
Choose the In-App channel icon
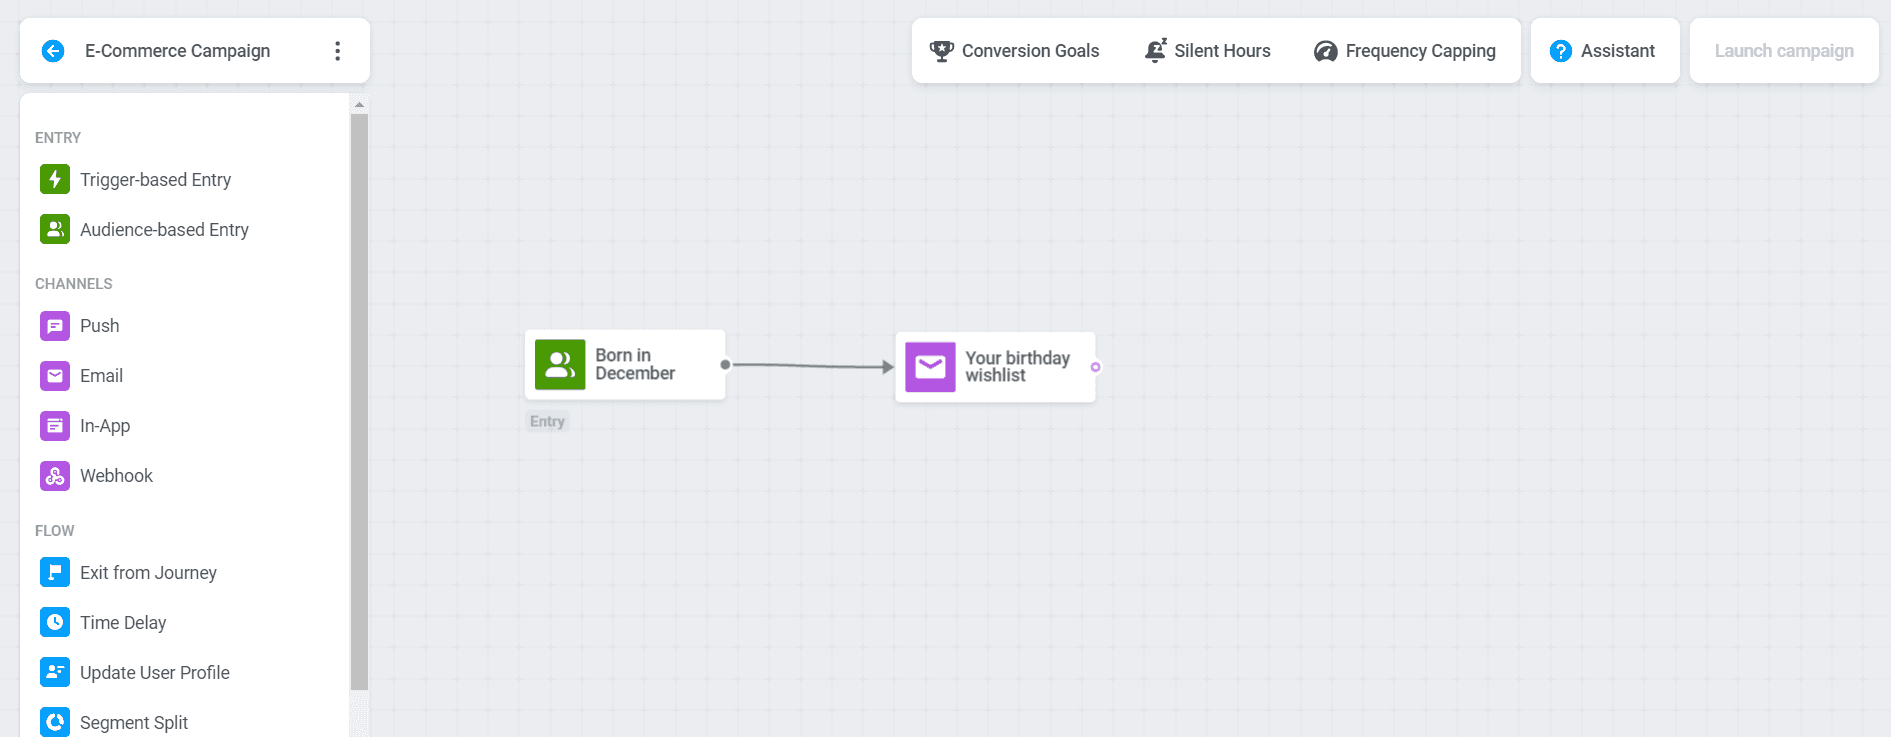point(55,426)
